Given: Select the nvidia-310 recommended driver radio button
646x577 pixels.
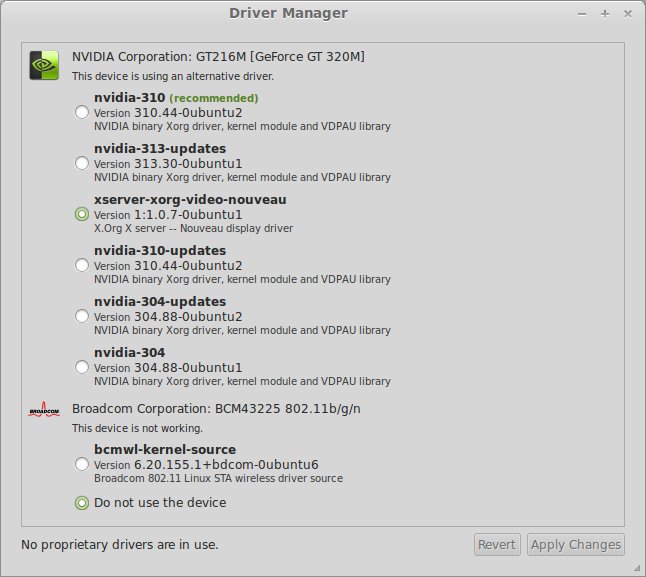Looking at the screenshot, I should [x=82, y=112].
